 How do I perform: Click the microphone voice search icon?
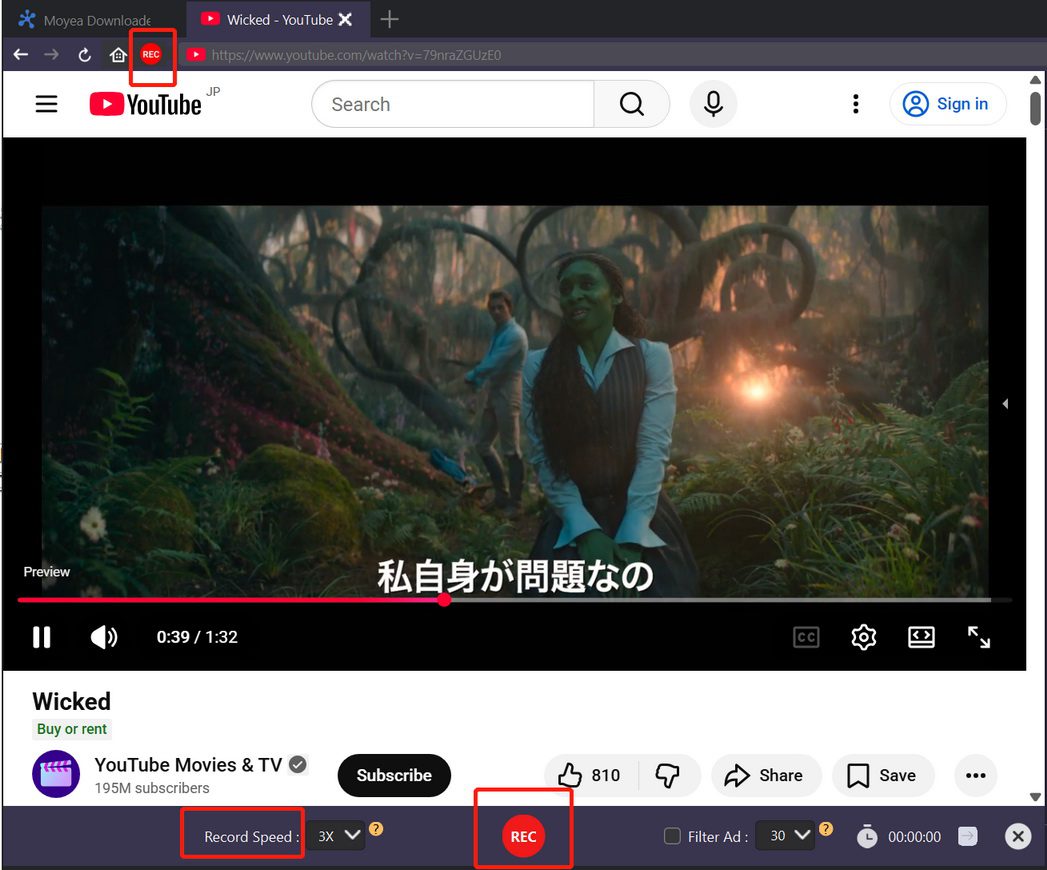tap(713, 104)
